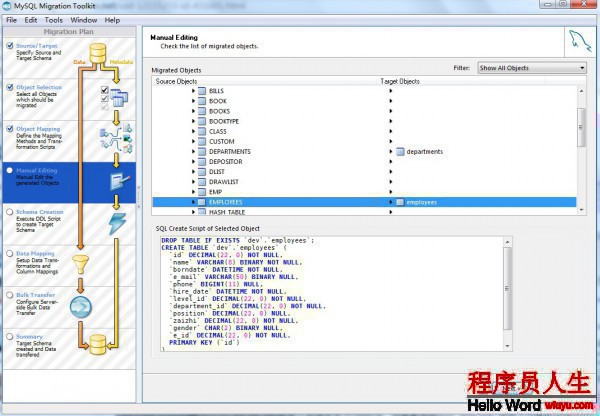Click the MySQL dolphin logo
This screenshot has height=416, width=600.
coord(580,41)
